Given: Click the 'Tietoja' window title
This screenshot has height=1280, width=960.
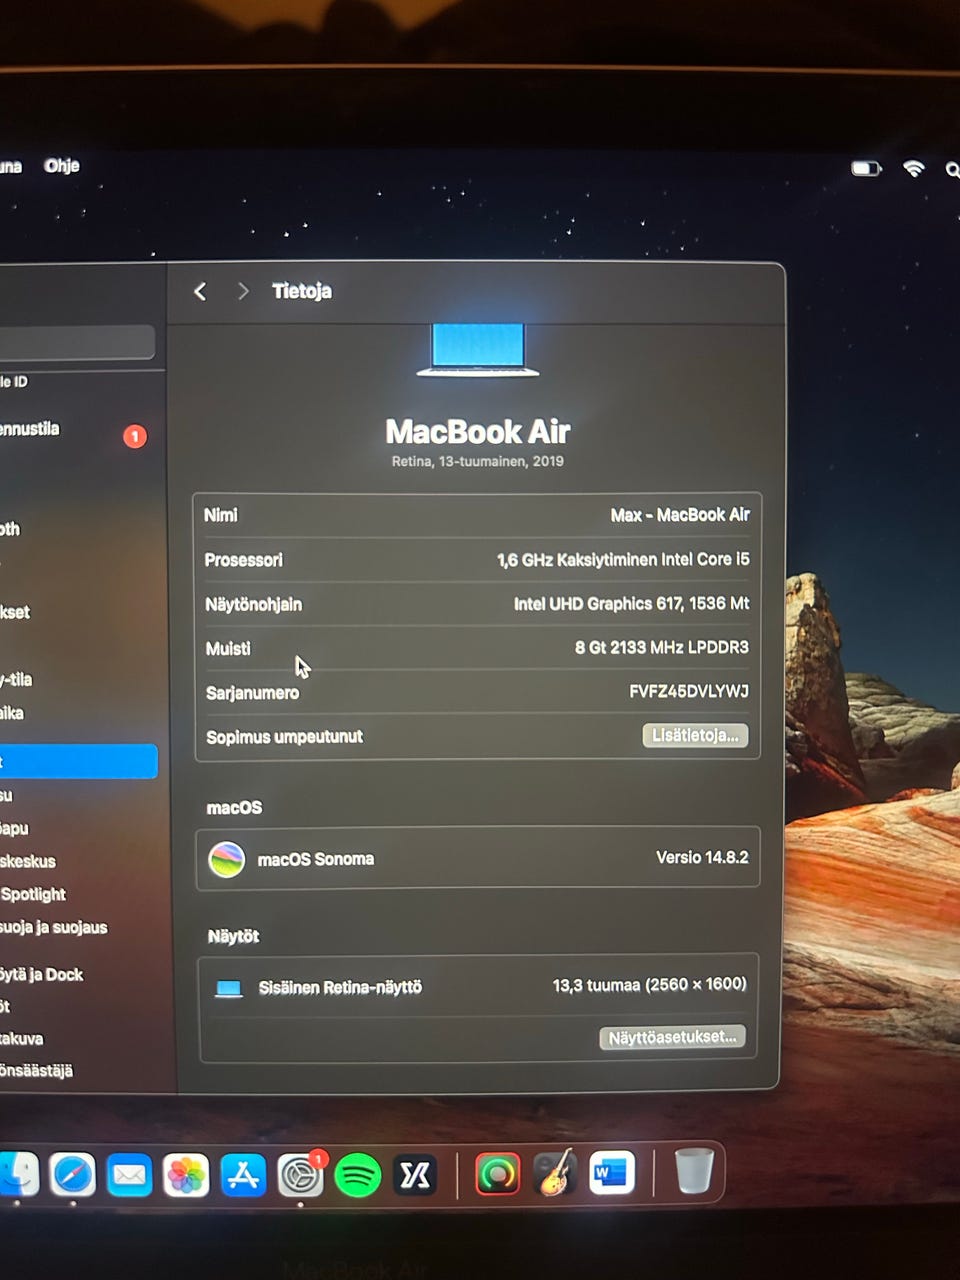Looking at the screenshot, I should pos(302,291).
